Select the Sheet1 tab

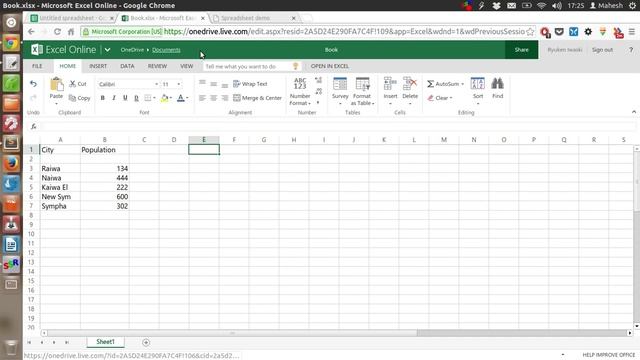(105, 342)
